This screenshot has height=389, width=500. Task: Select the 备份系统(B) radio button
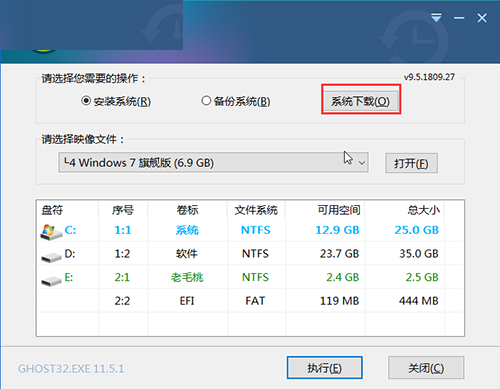(x=206, y=101)
